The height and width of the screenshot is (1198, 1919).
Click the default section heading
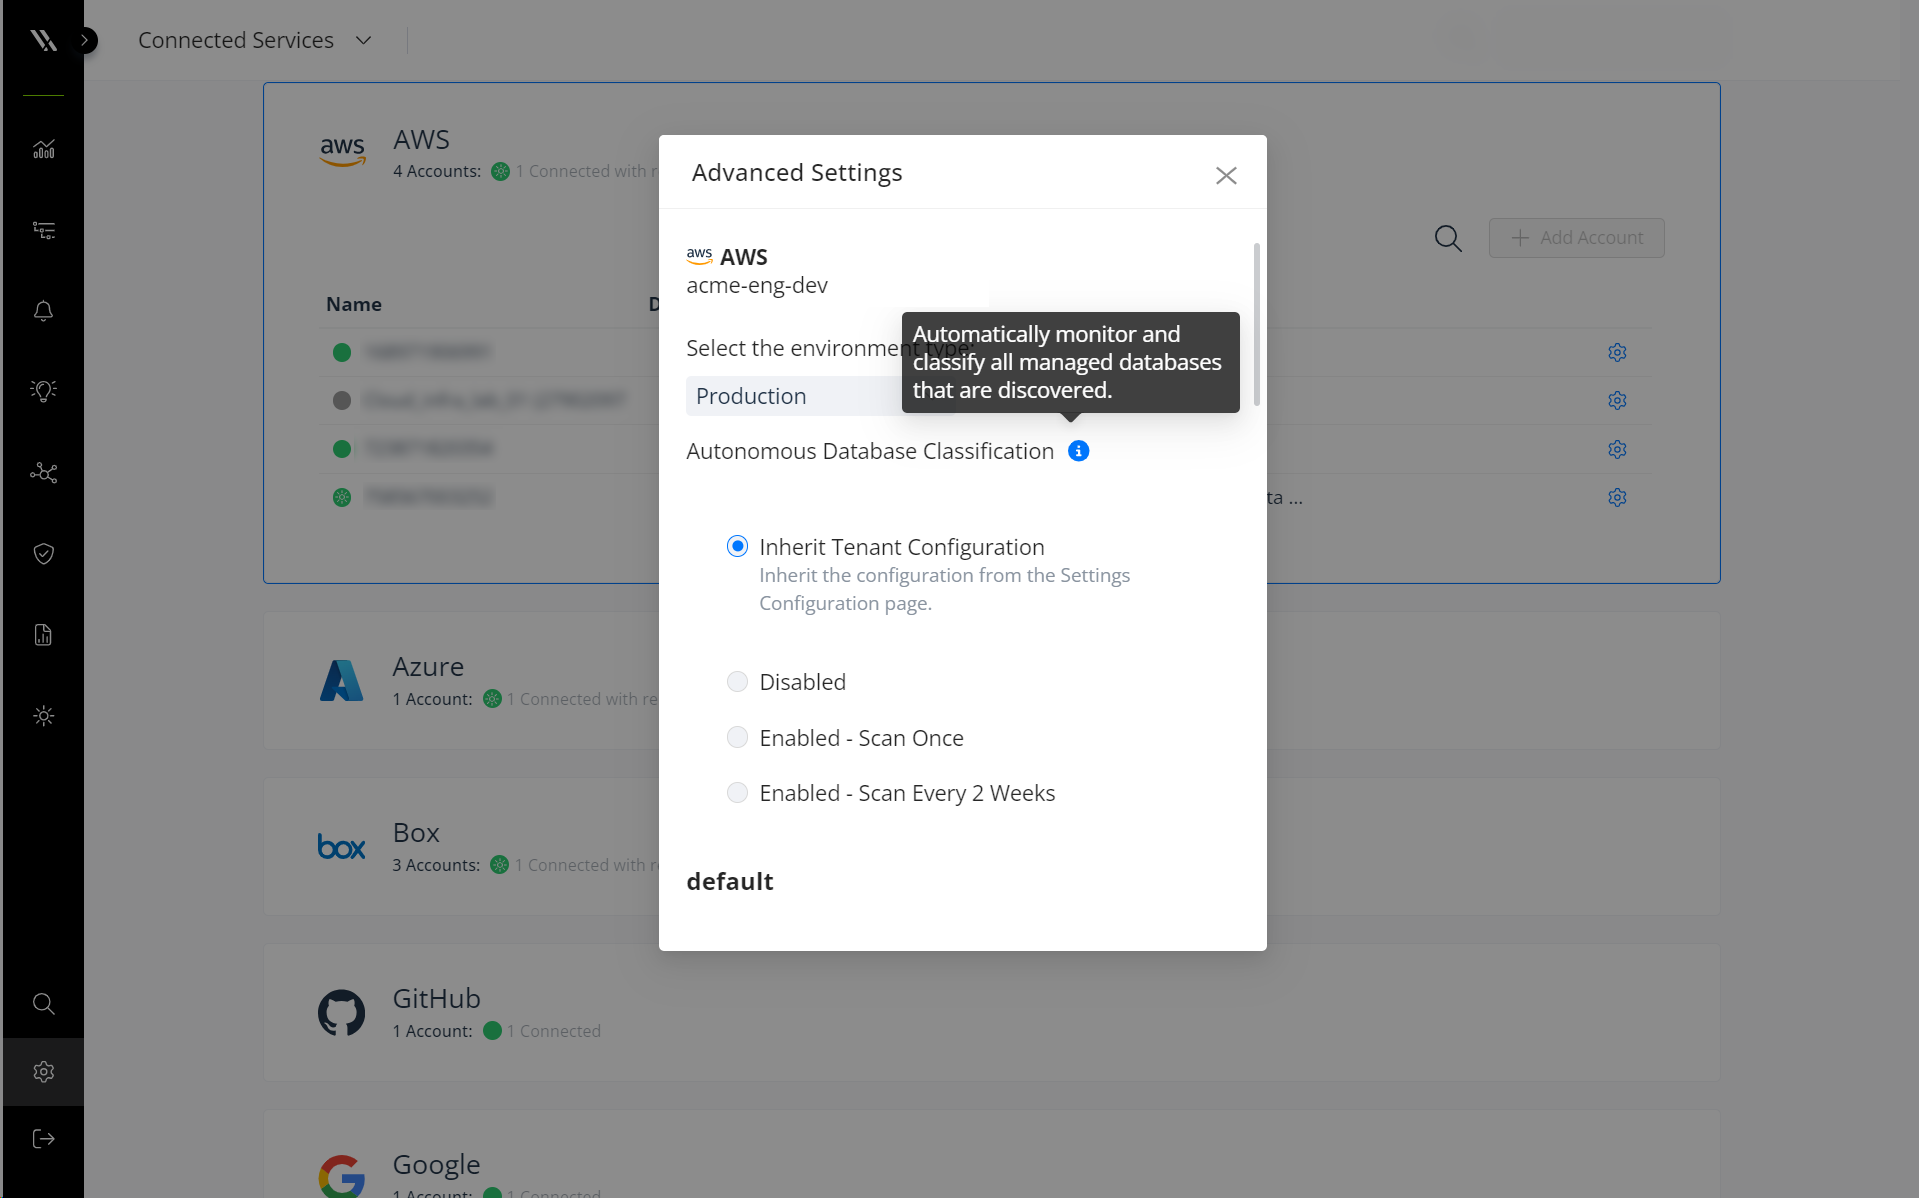[x=730, y=881]
